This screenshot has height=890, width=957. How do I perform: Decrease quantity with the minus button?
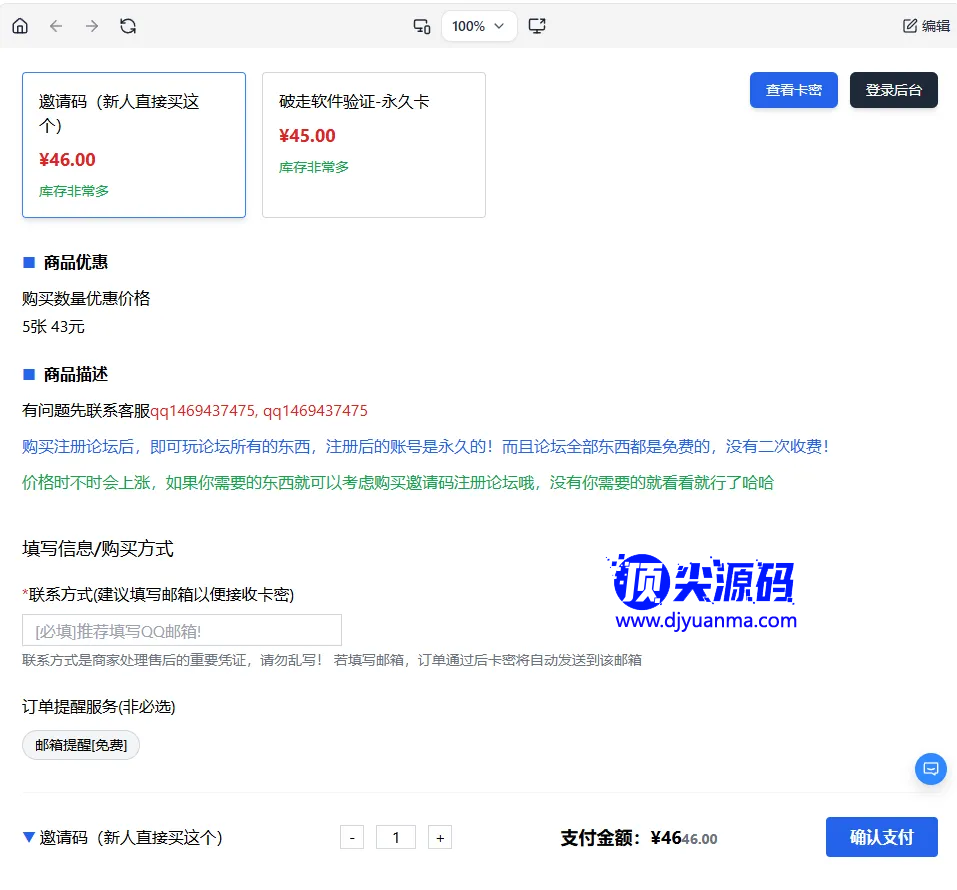coord(352,838)
